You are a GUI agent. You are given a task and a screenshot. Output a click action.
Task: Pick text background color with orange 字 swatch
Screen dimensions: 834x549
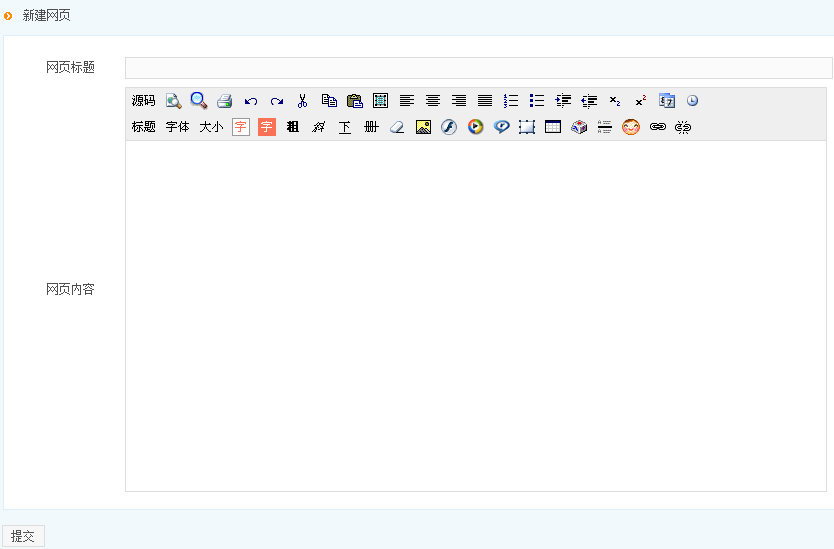267,127
